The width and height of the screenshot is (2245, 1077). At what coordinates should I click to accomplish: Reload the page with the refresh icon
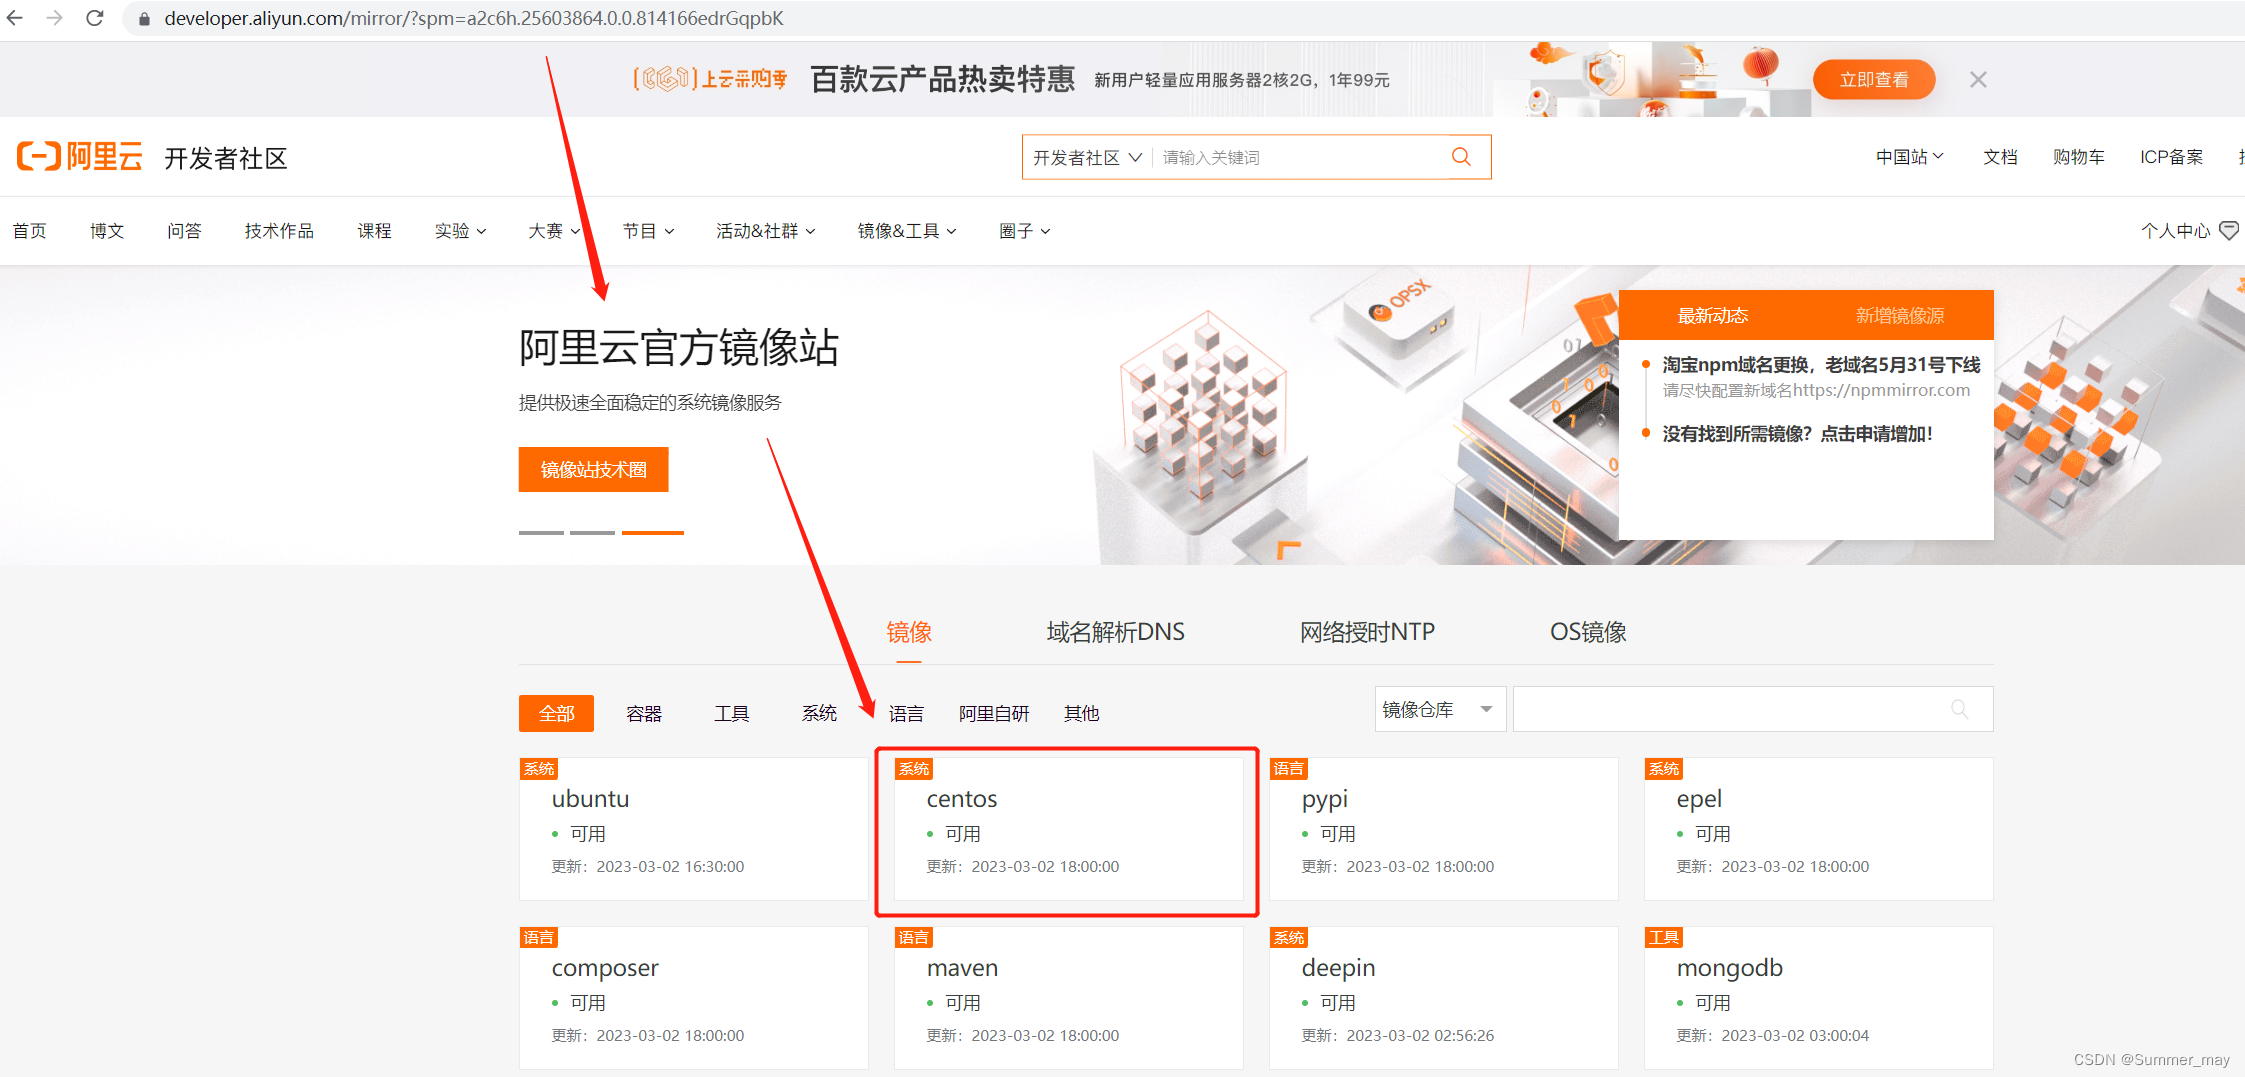tap(95, 18)
